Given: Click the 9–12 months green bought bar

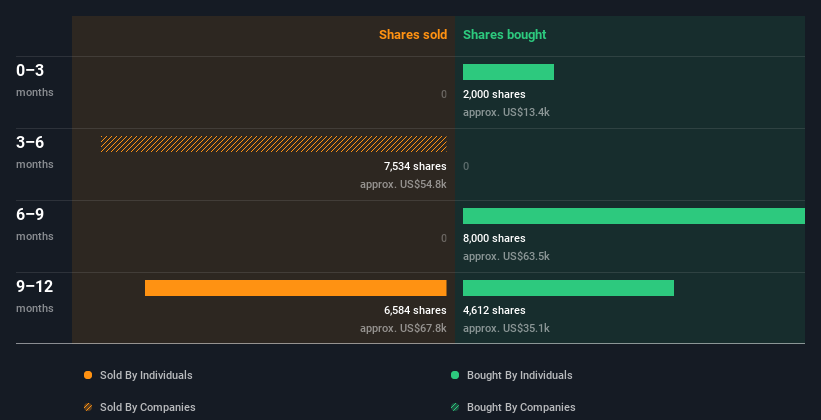Looking at the screenshot, I should tap(568, 288).
